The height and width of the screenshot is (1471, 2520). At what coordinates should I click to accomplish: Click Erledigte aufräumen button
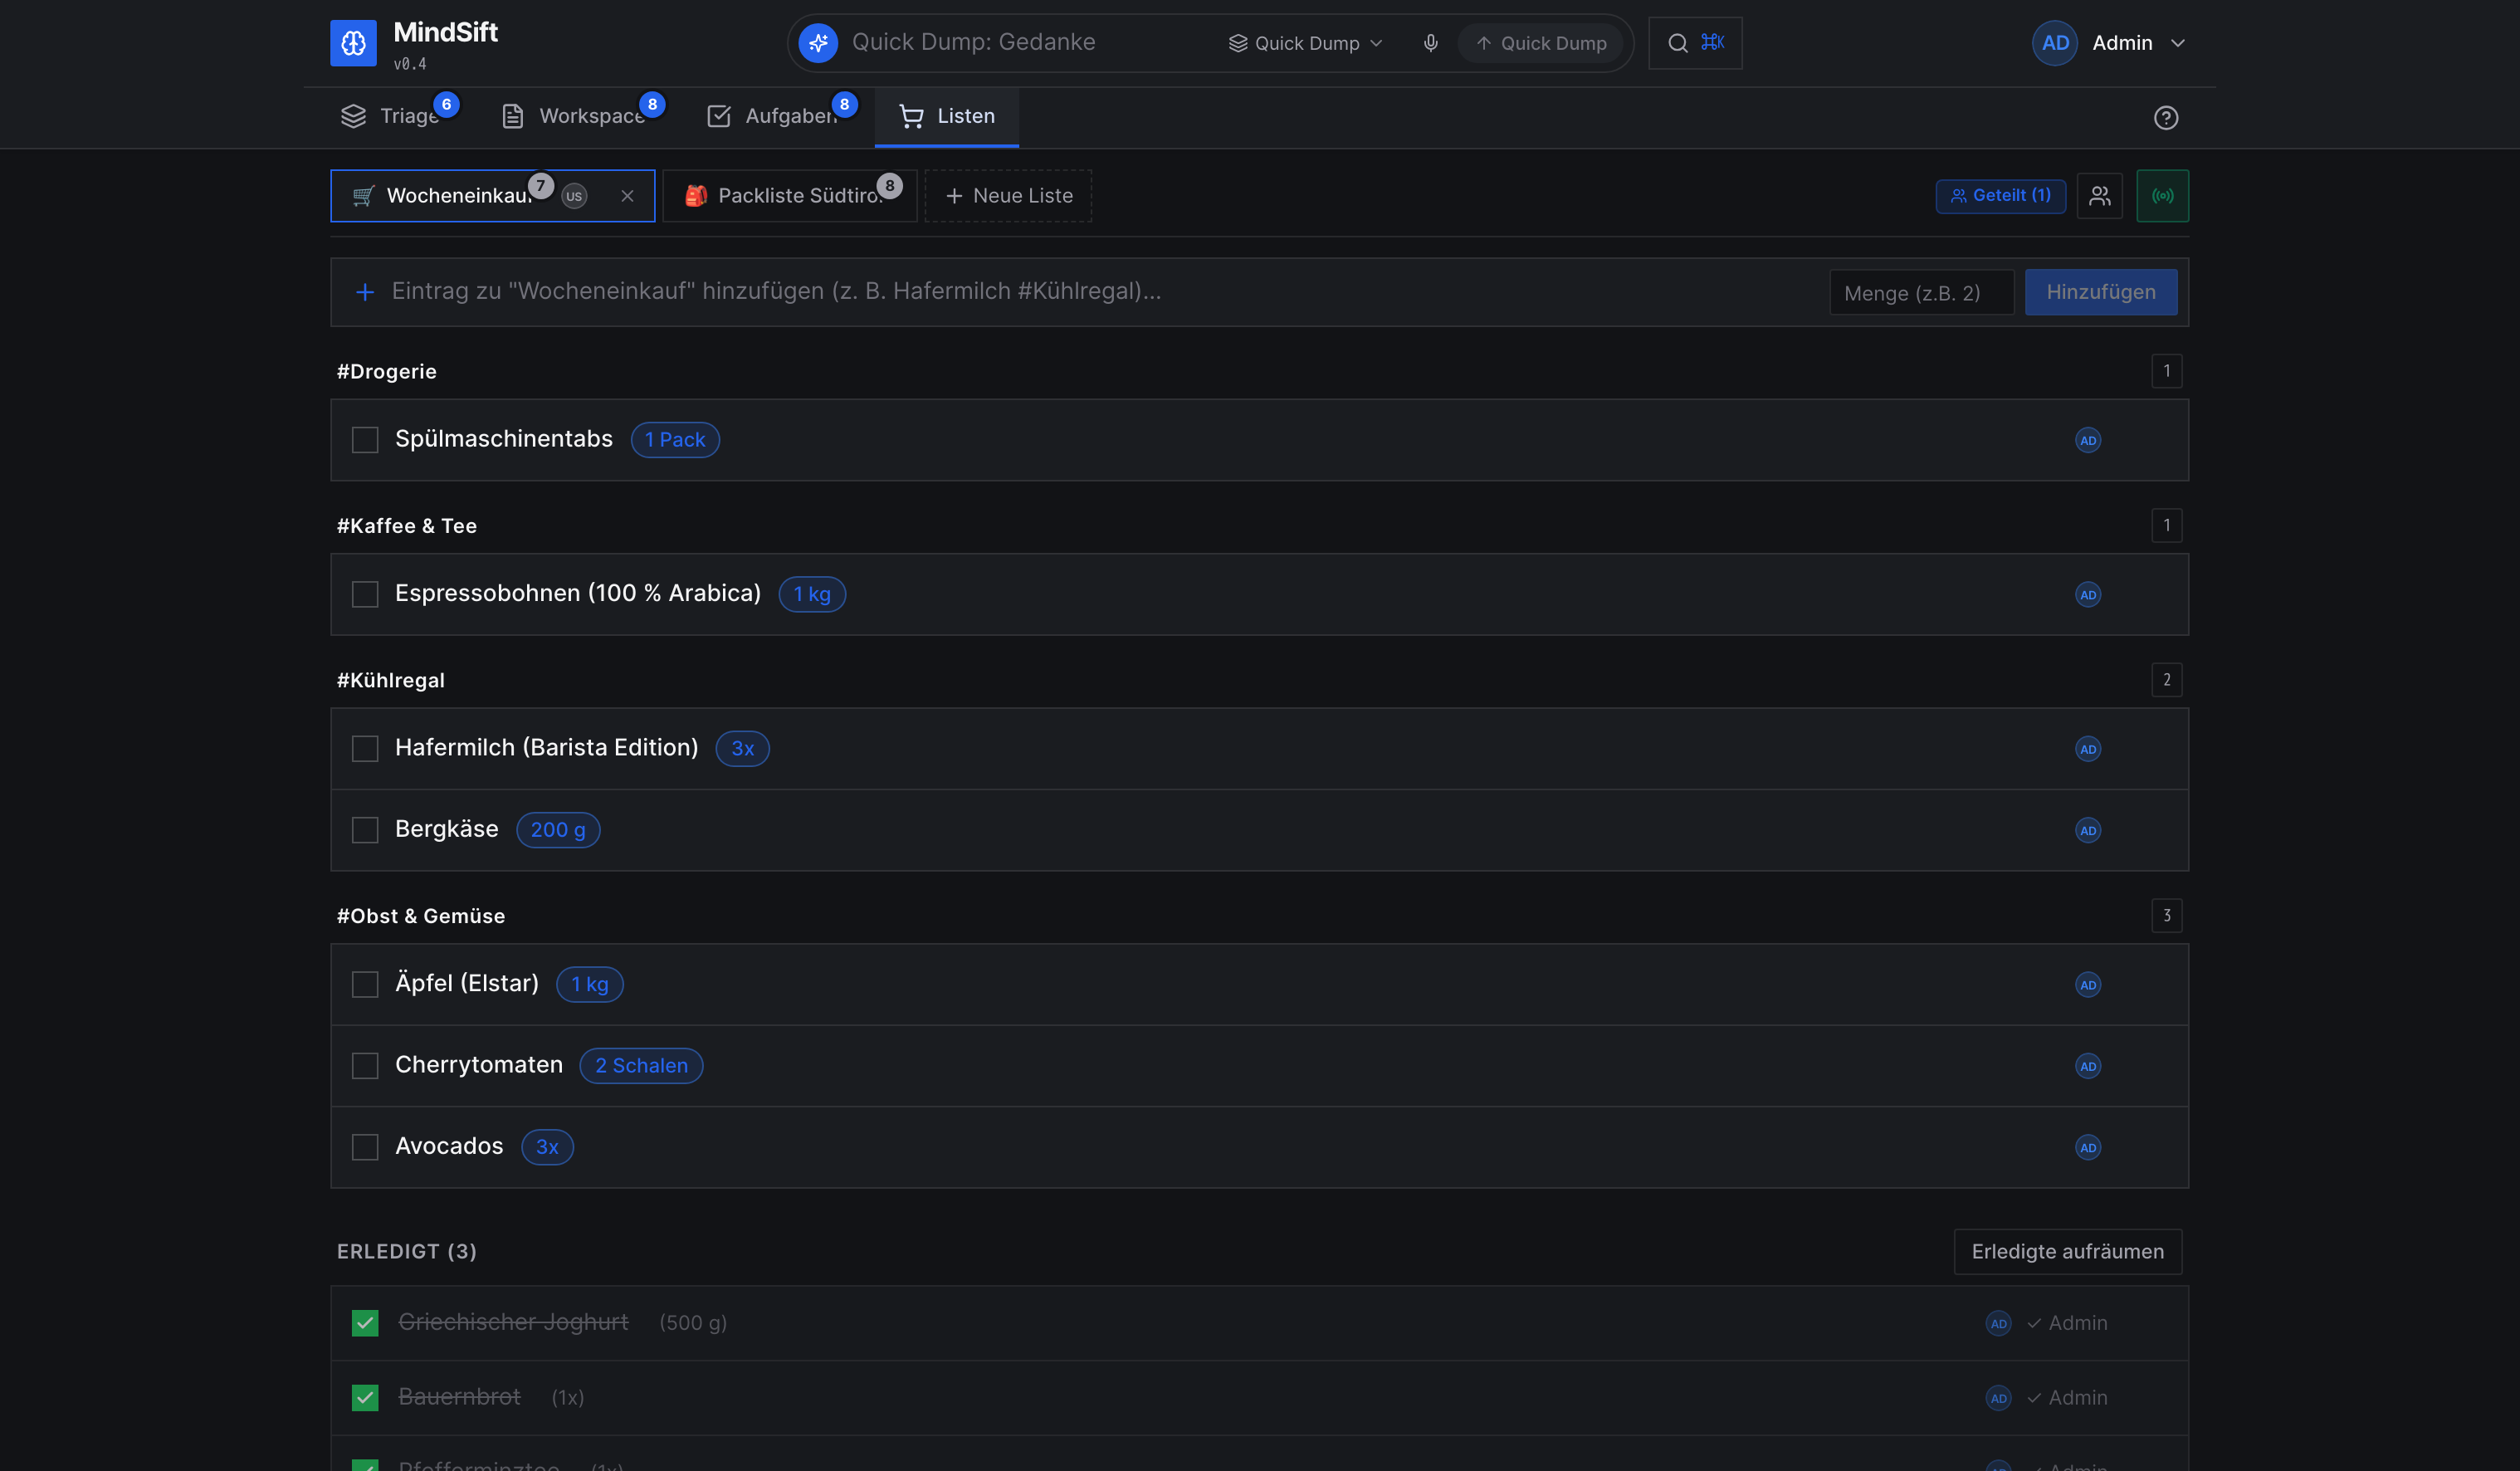pyautogui.click(x=2067, y=1252)
